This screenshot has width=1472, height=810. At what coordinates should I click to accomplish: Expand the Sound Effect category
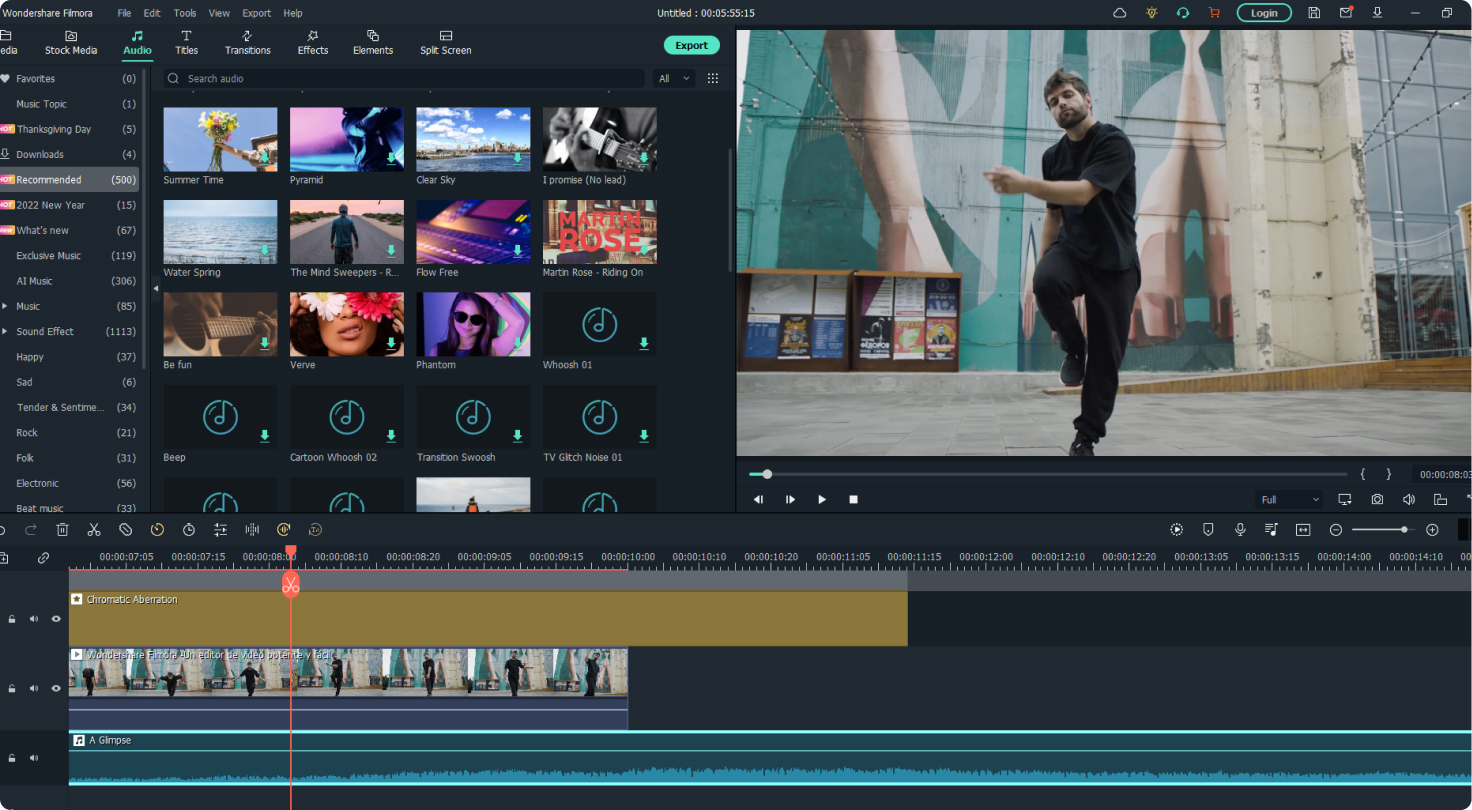(5, 331)
